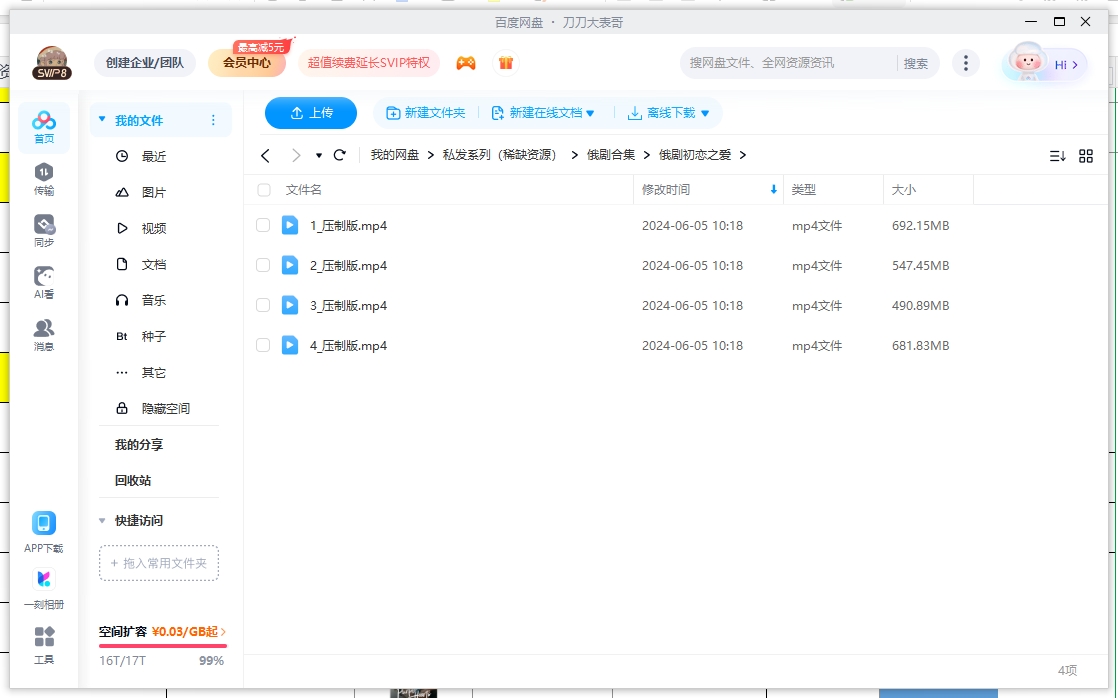Open 一刻相册 photo album

[x=43, y=585]
